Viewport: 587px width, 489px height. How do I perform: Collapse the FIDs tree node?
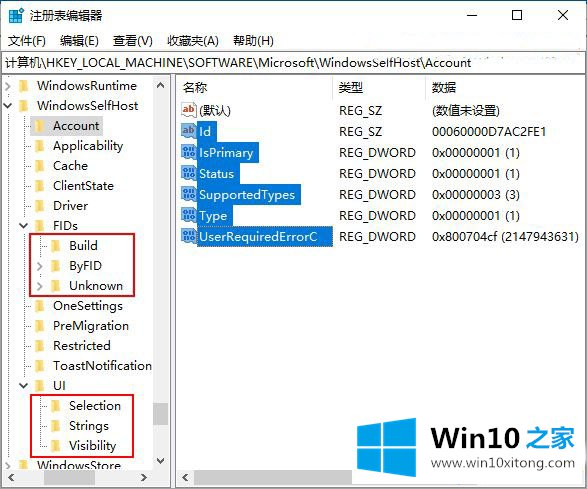coord(24,225)
